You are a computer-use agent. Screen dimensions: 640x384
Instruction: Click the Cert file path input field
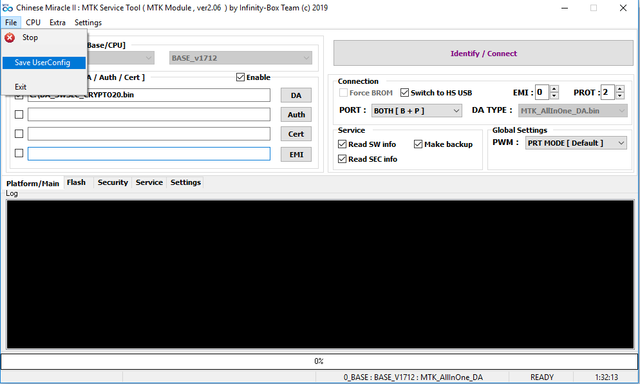(149, 133)
